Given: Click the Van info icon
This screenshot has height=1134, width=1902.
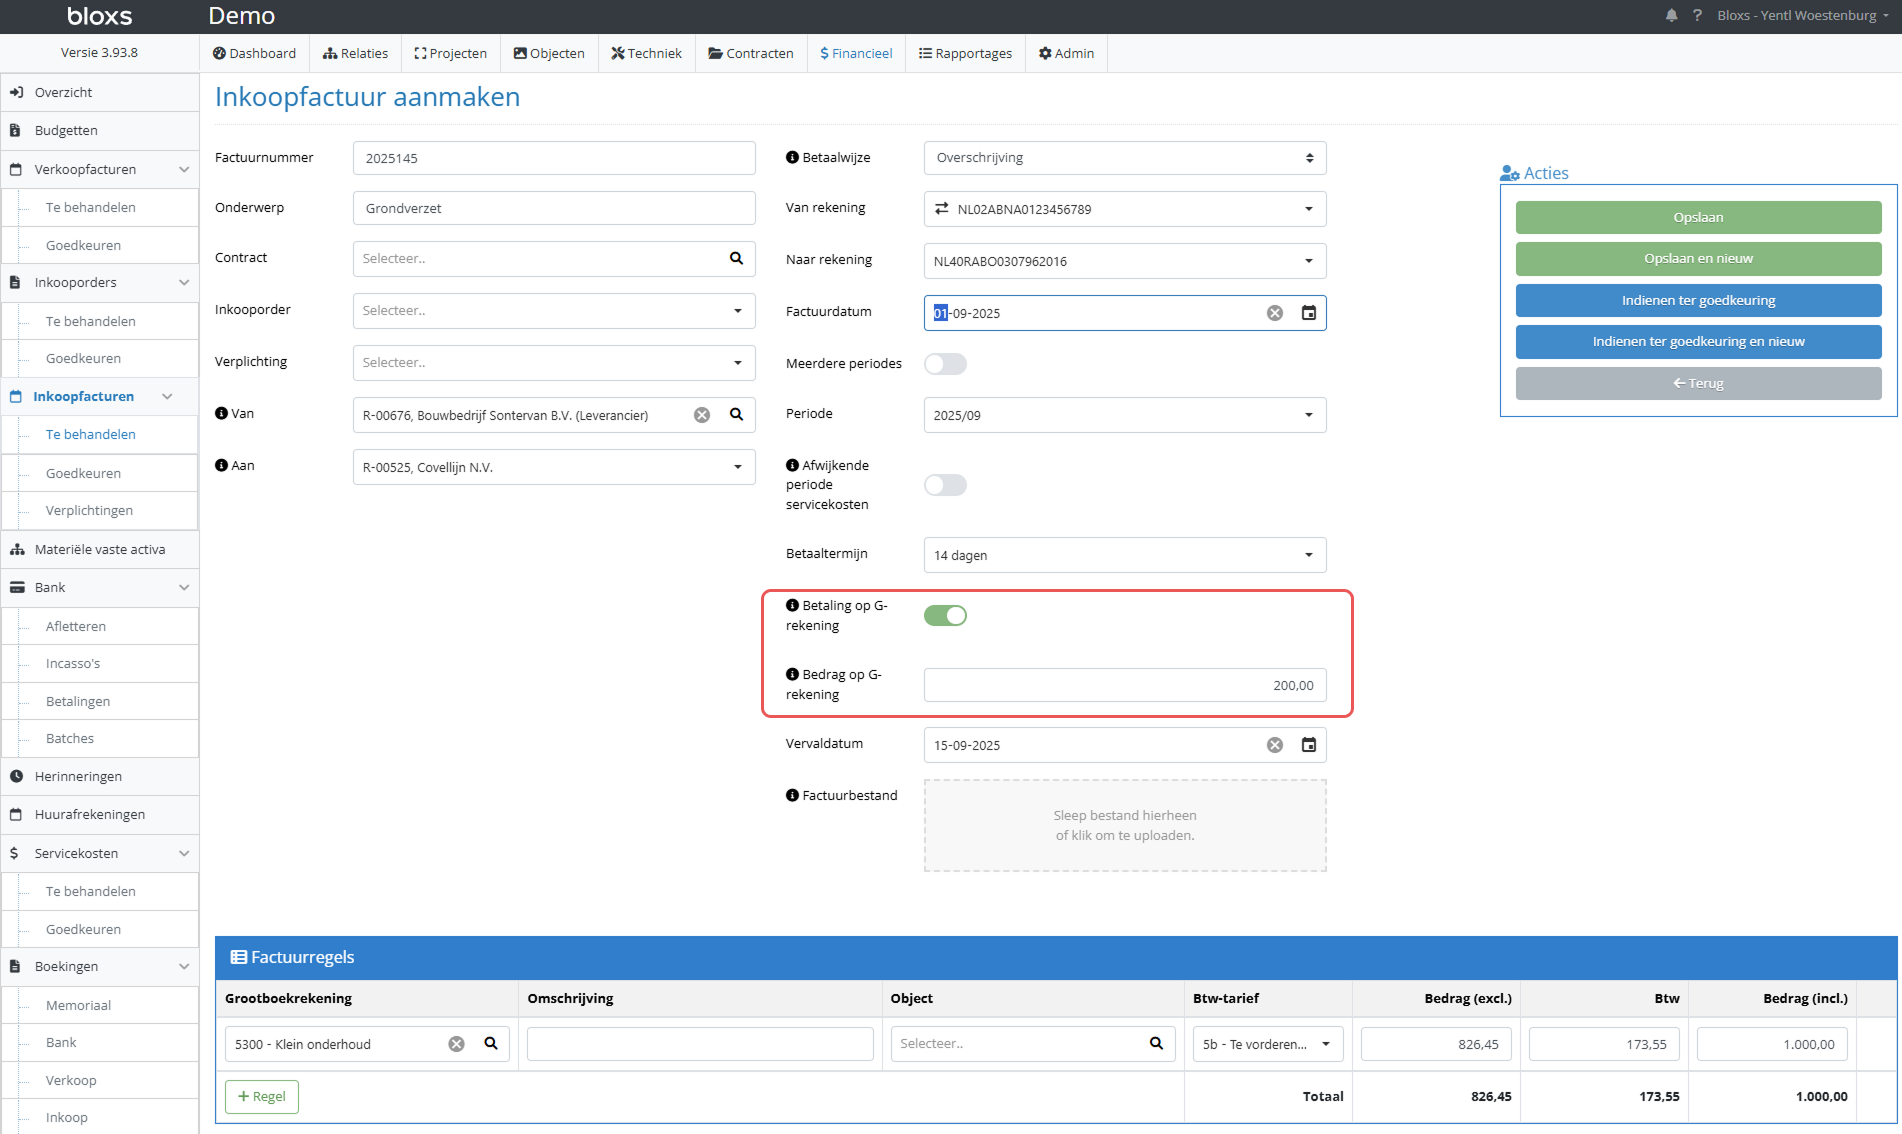Looking at the screenshot, I should click(x=221, y=413).
